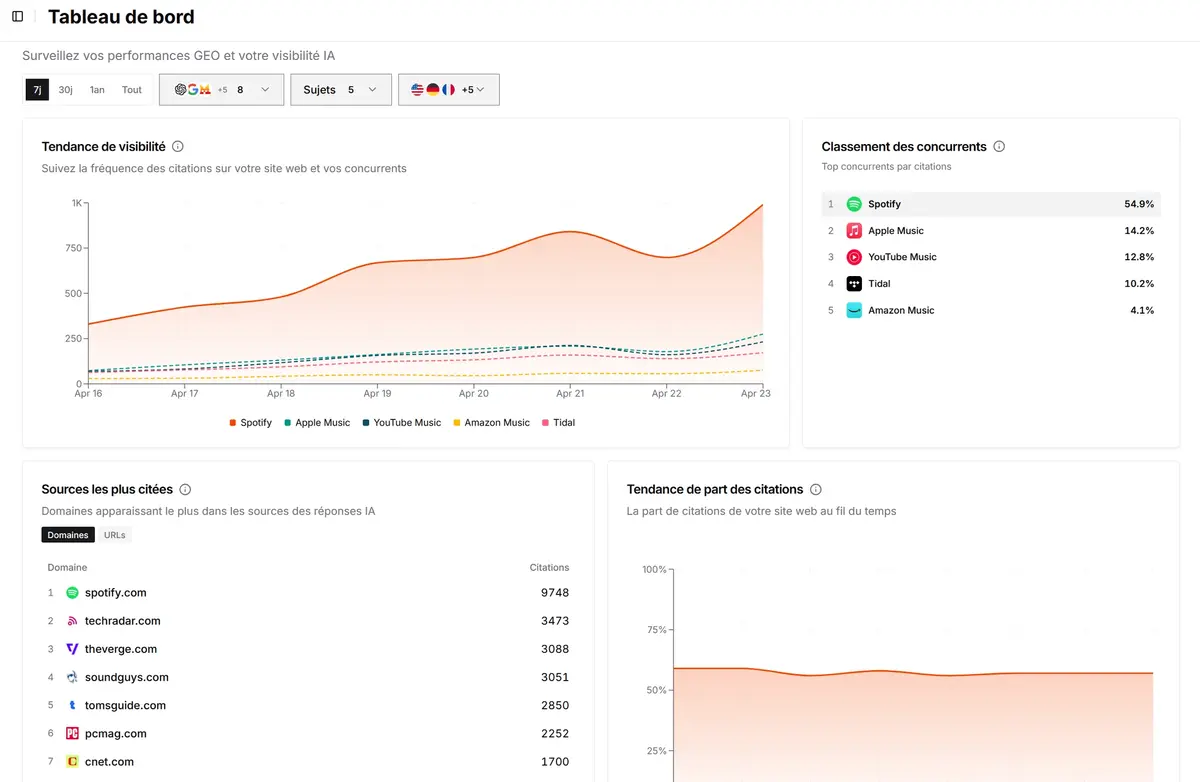The width and height of the screenshot is (1200, 782).
Task: Click the cnet.com favicon
Action: click(x=72, y=762)
